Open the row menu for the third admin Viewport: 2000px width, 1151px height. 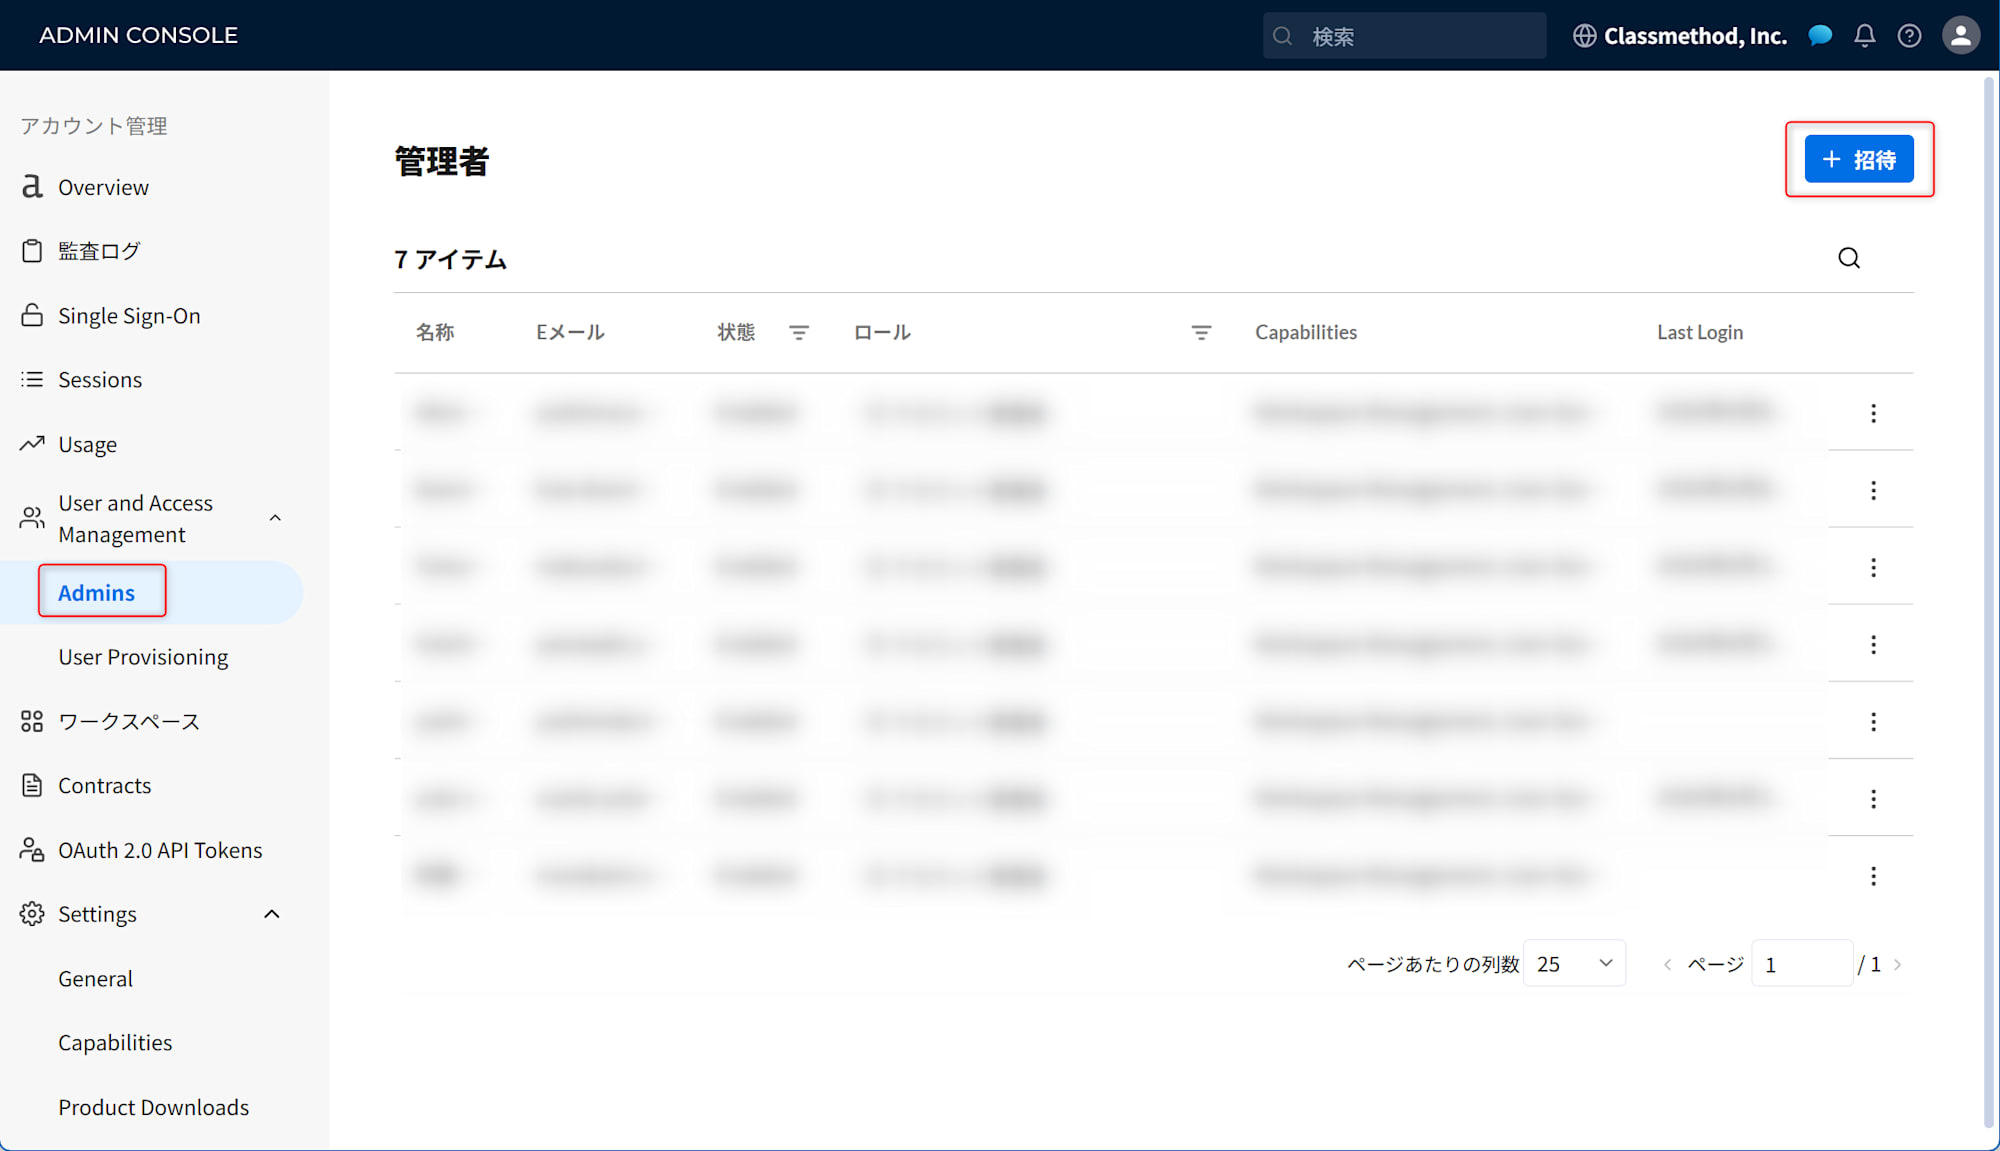click(x=1873, y=567)
